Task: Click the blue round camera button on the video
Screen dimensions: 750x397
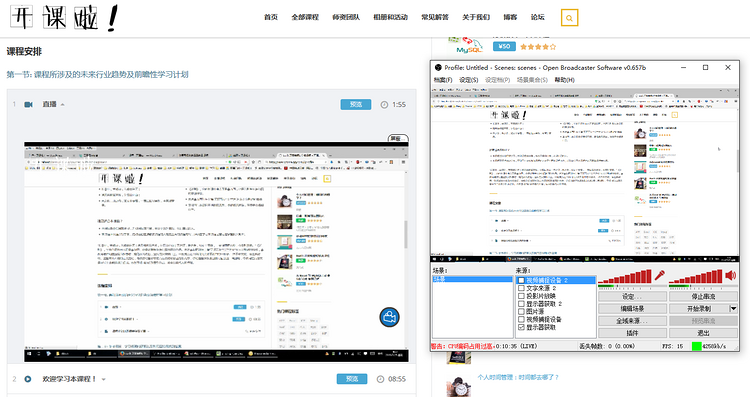Action: point(389,317)
